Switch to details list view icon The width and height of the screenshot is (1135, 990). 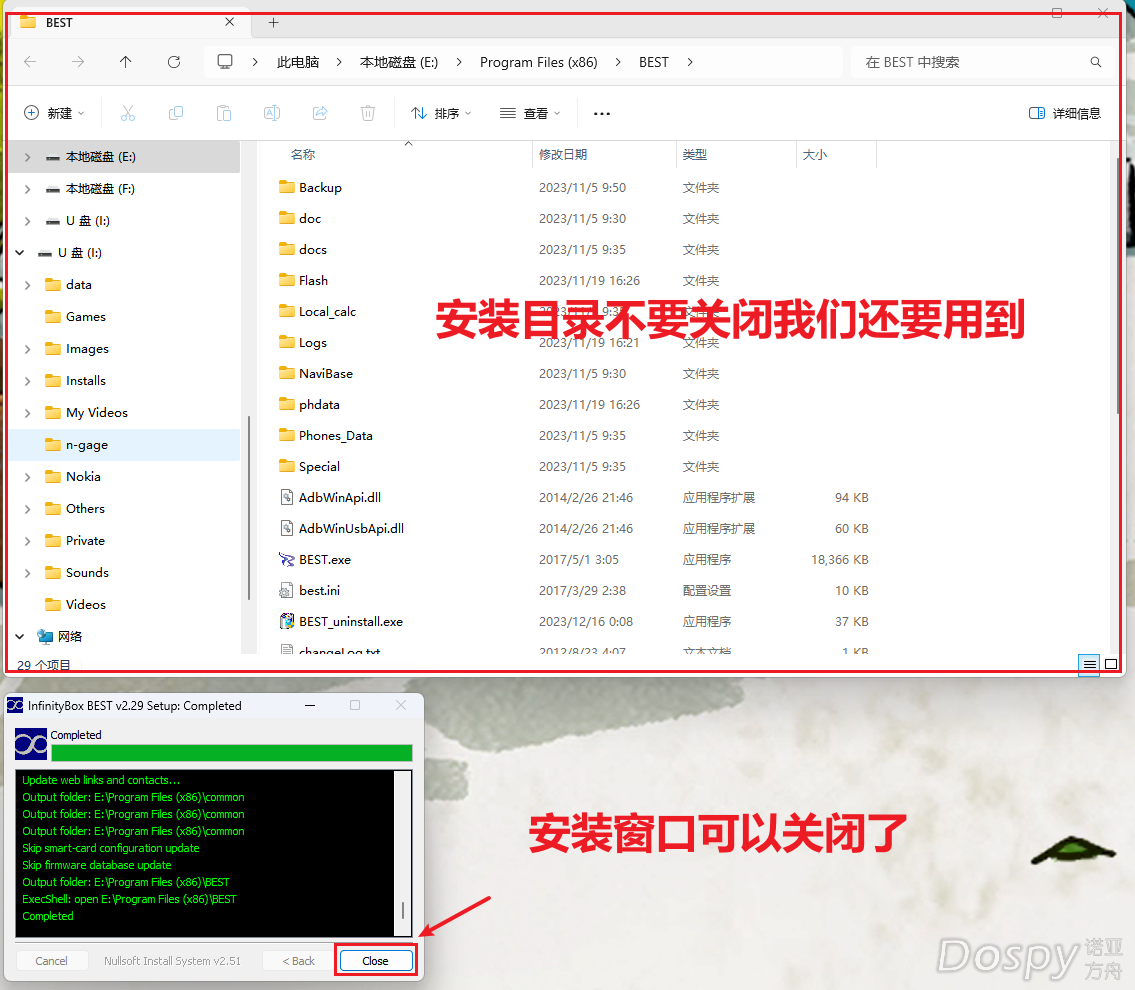[1089, 664]
